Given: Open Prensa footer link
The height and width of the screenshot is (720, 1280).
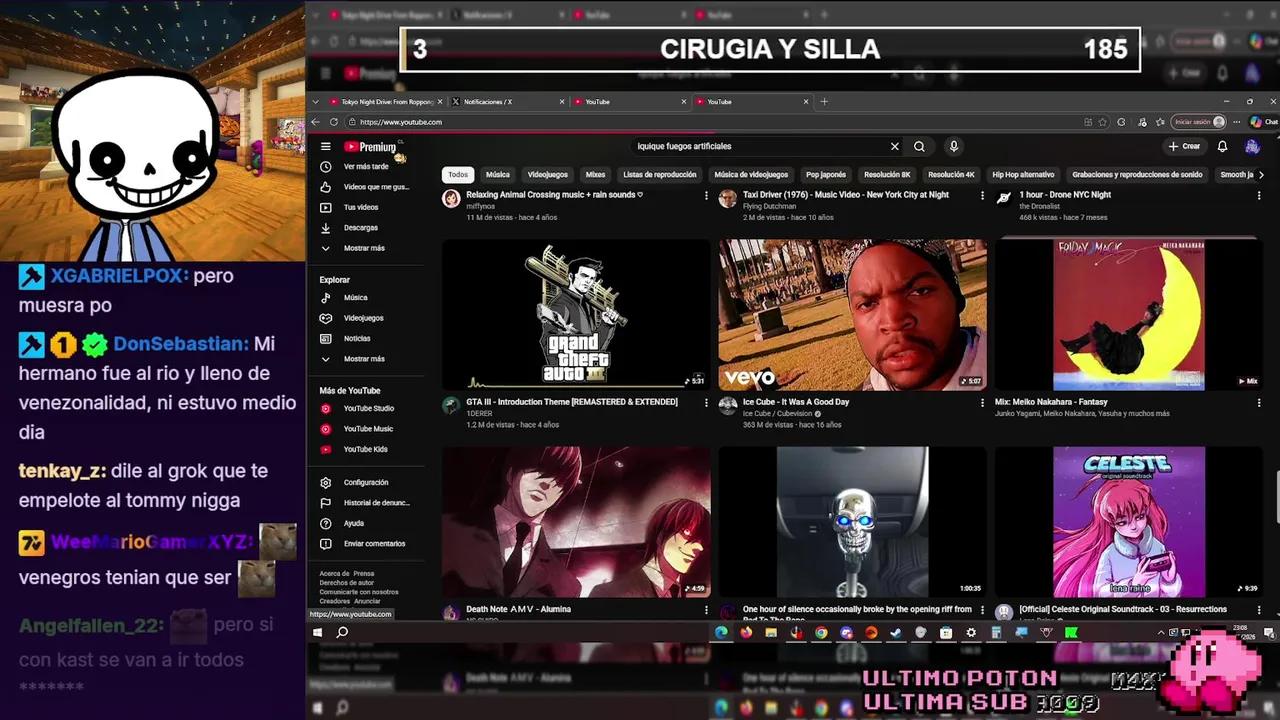Looking at the screenshot, I should point(364,574).
